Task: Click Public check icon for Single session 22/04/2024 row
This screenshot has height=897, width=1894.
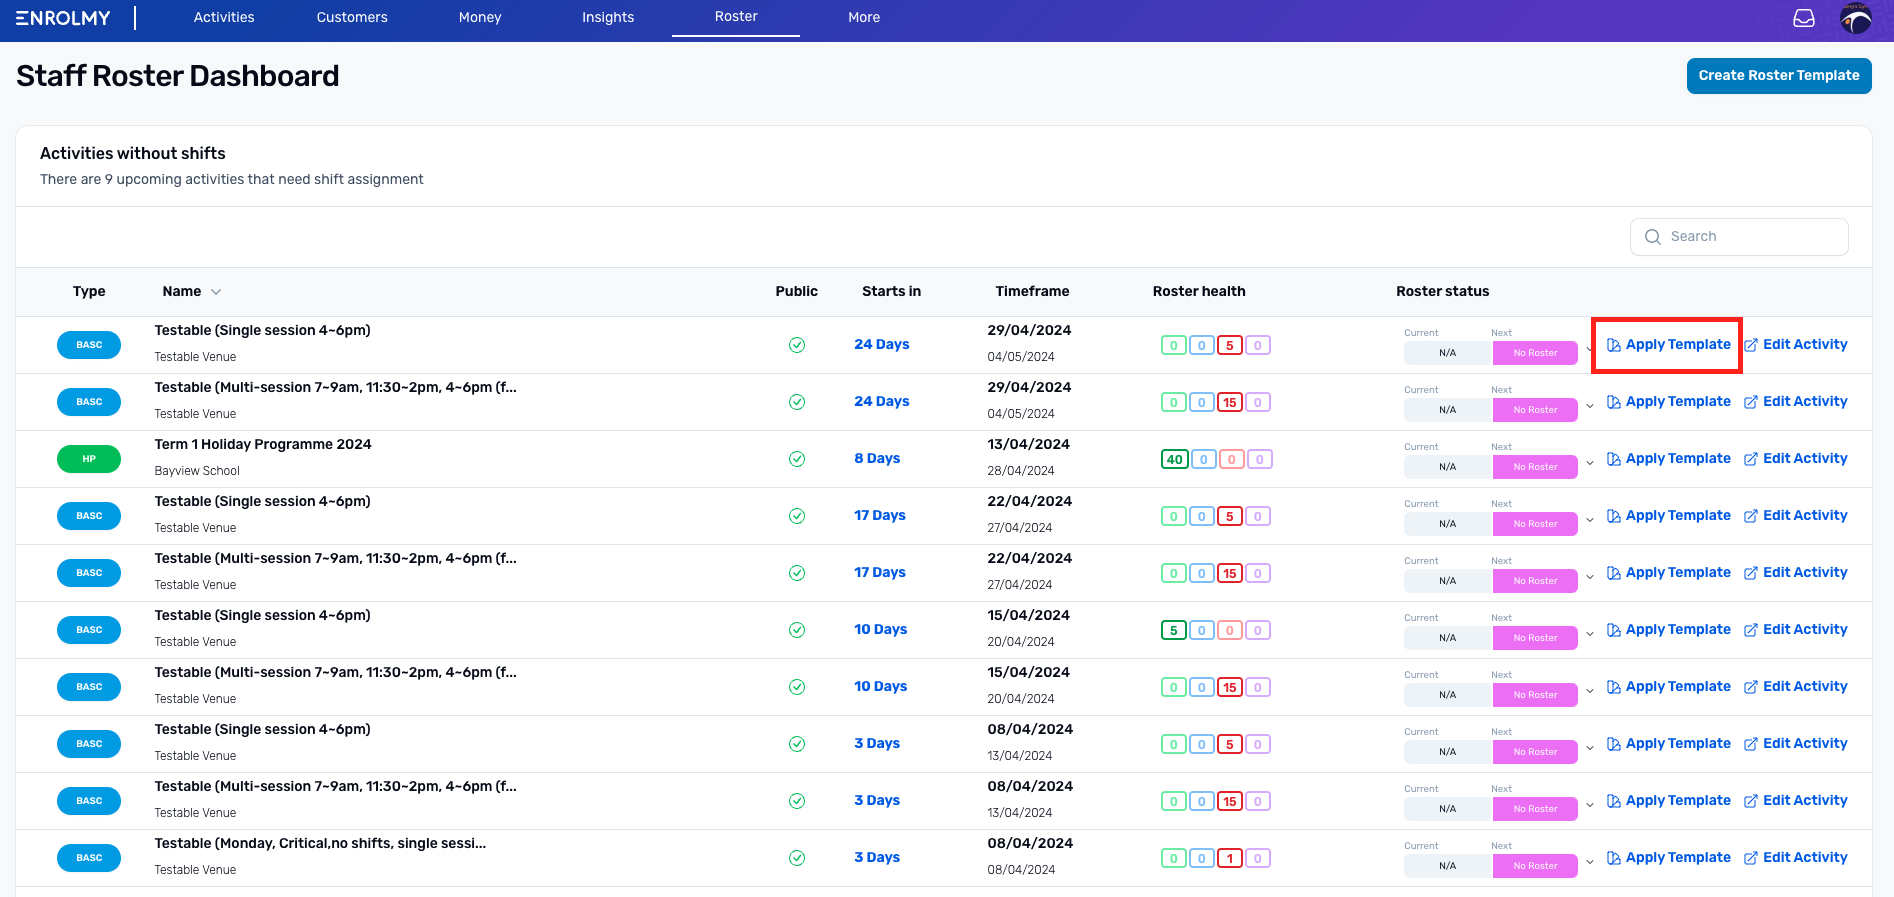Action: 797,516
